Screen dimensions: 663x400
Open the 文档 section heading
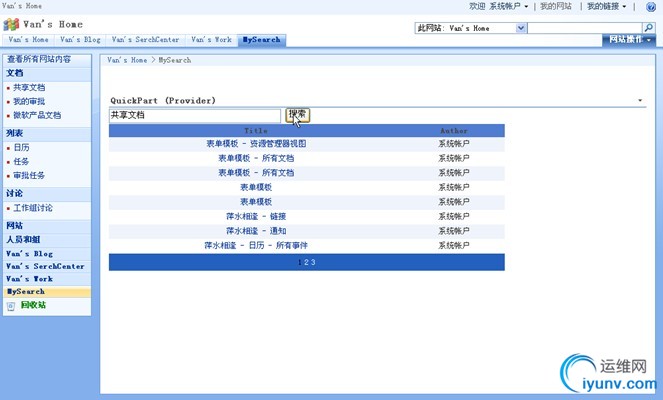coord(15,73)
